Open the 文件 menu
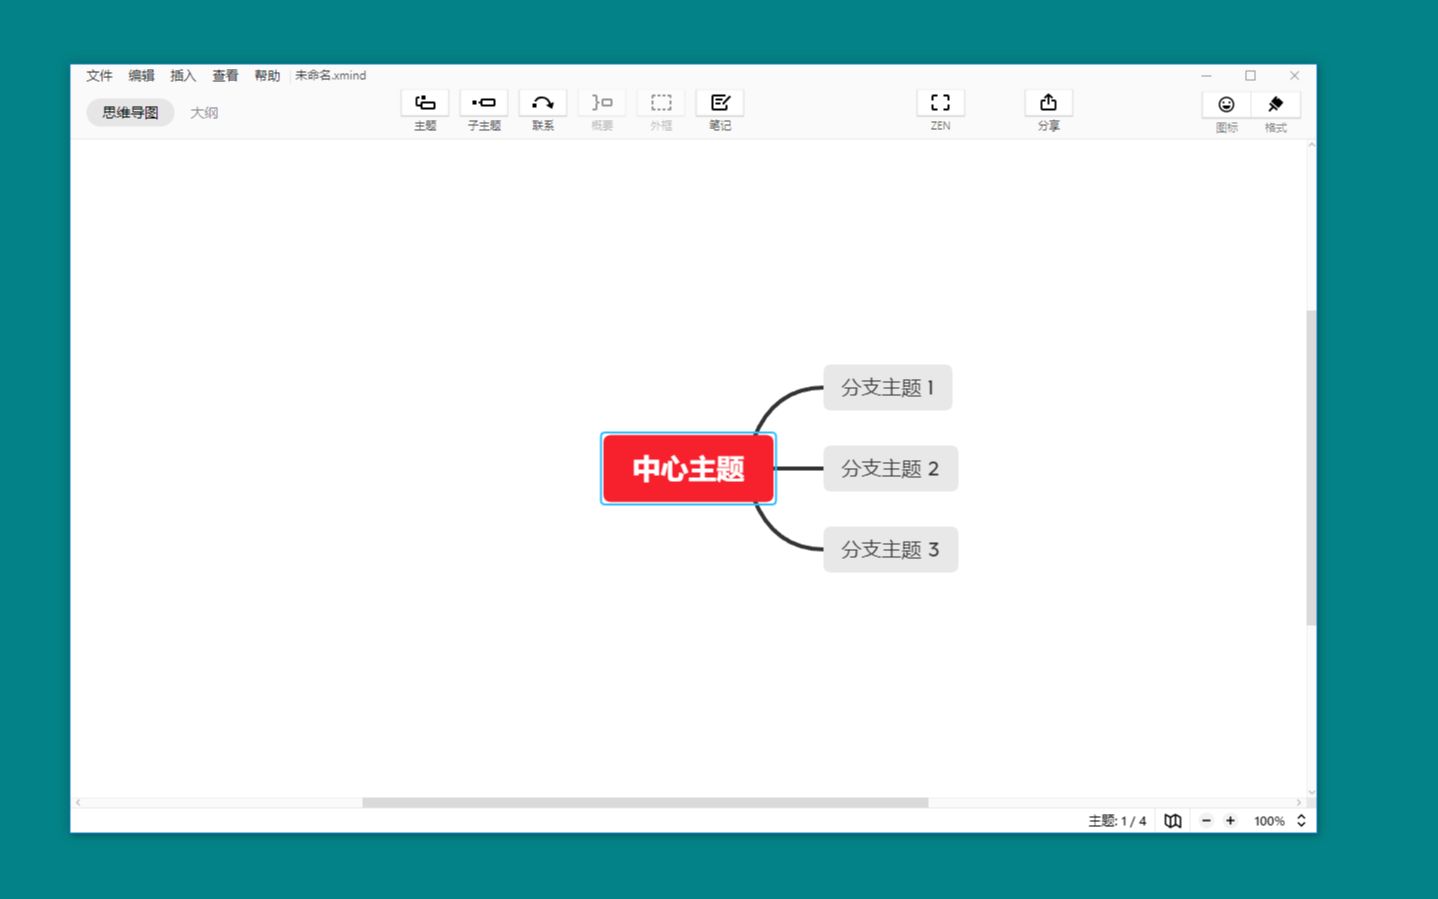The image size is (1438, 899). pos(99,76)
